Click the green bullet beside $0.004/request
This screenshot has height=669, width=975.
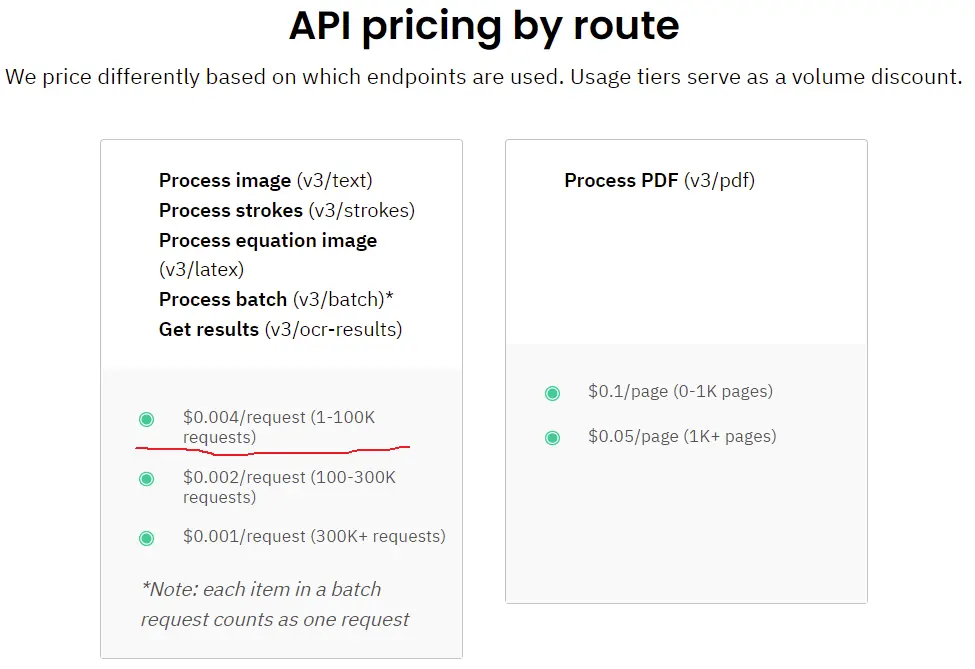(147, 419)
